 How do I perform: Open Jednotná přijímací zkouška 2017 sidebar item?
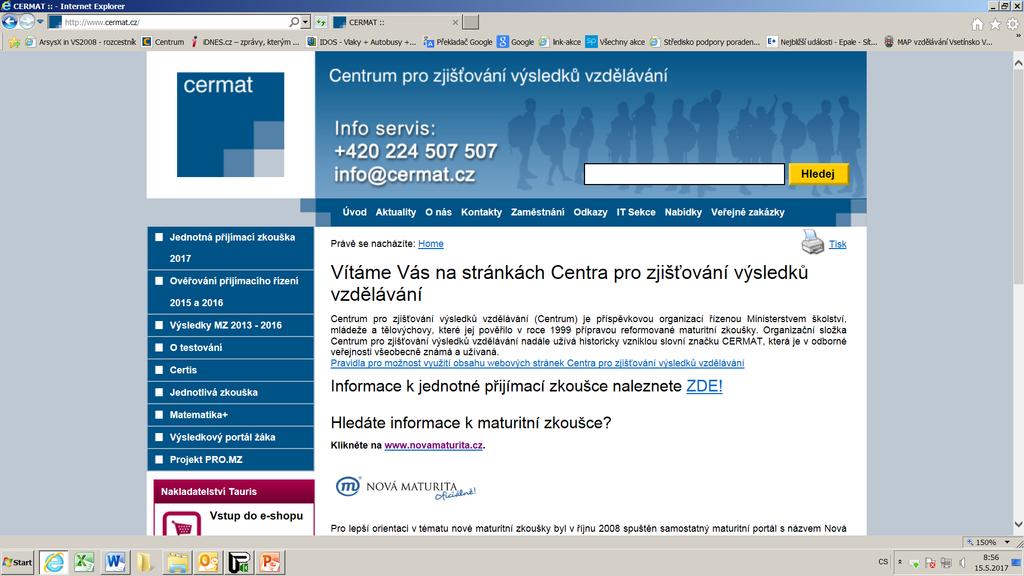pyautogui.click(x=231, y=248)
